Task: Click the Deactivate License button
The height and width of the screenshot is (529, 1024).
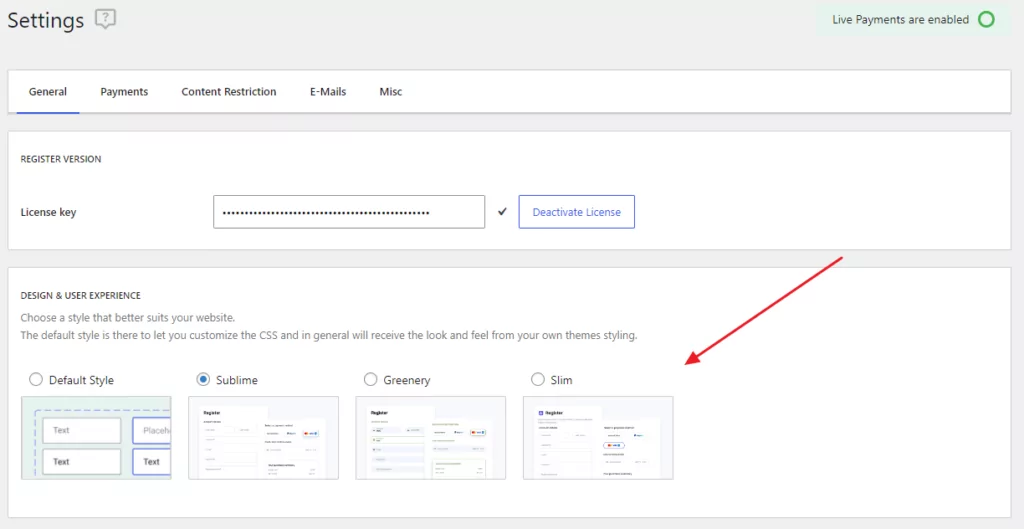Action: (577, 212)
